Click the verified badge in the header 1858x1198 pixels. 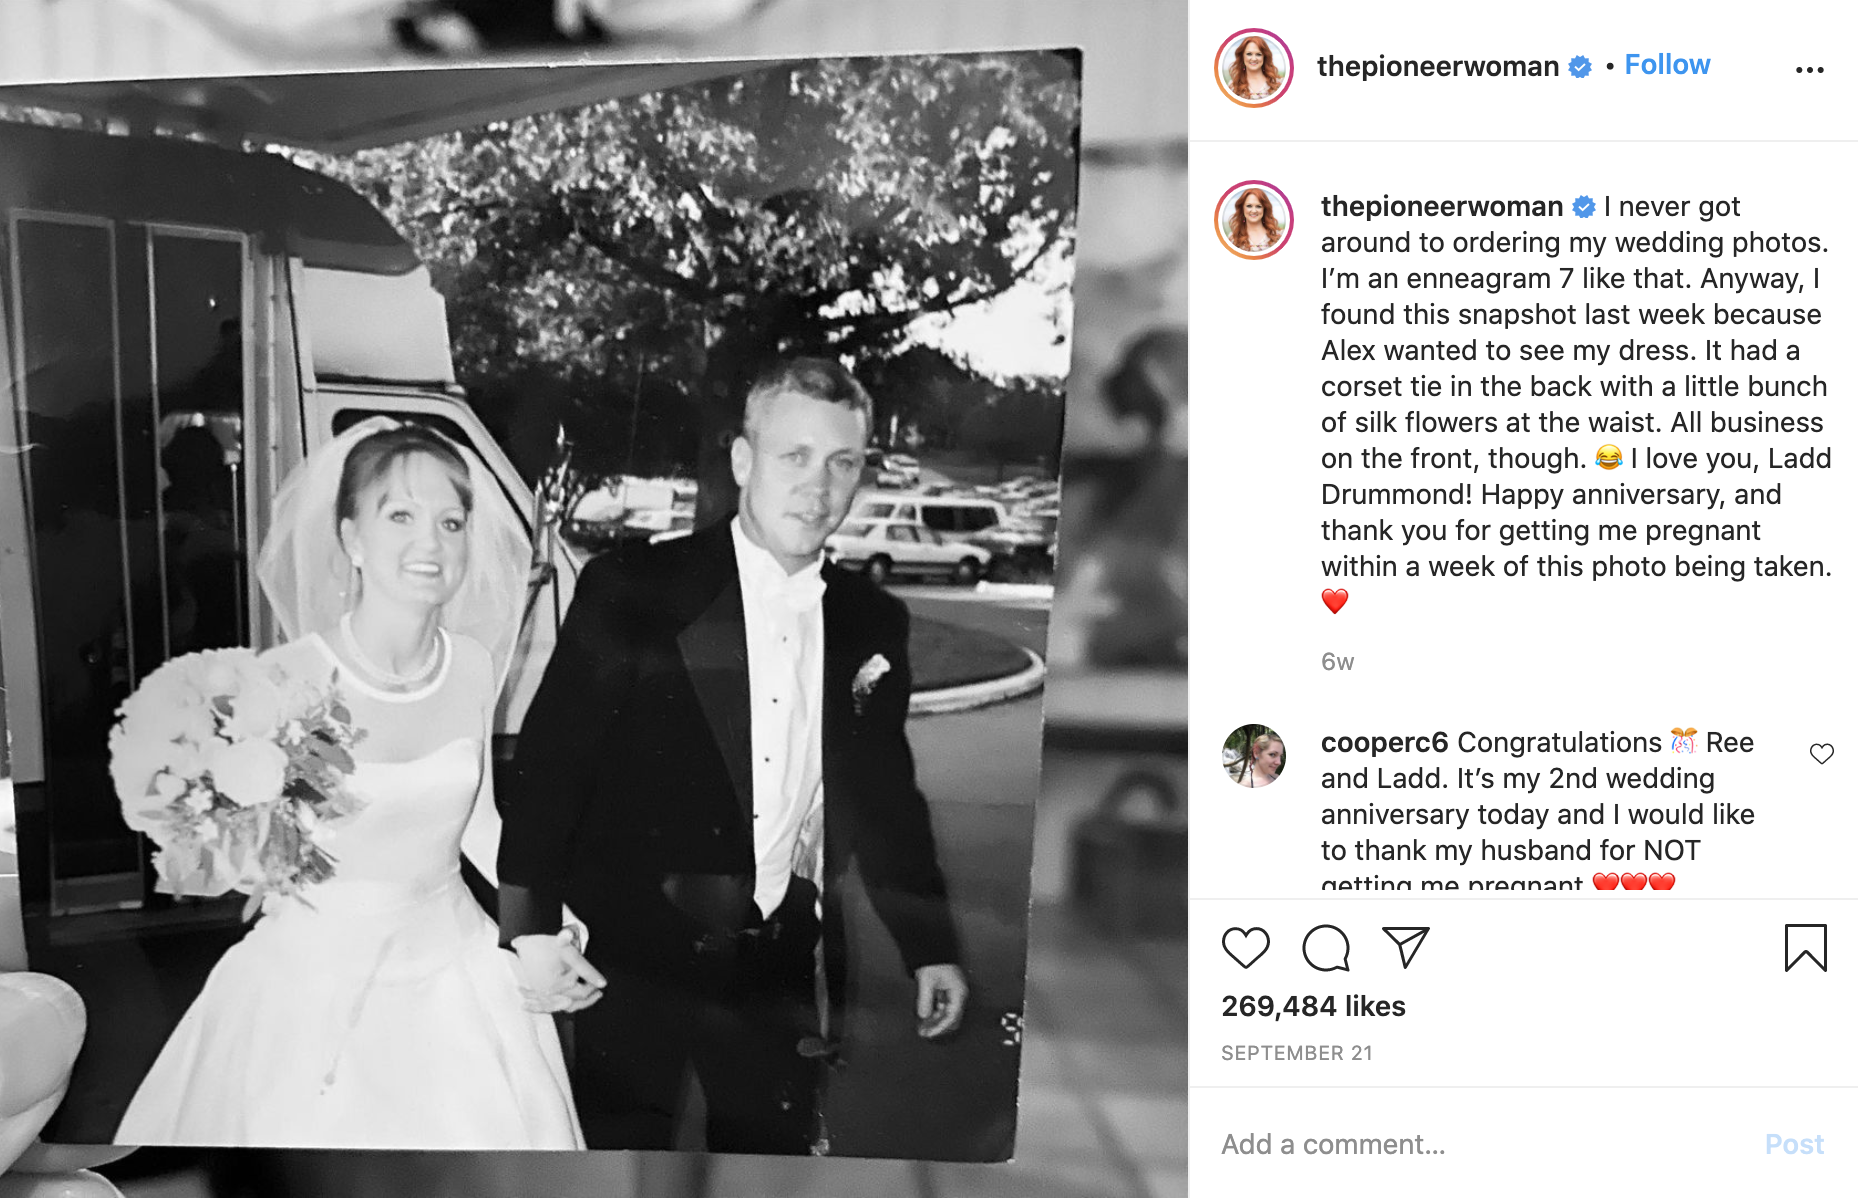click(1580, 67)
